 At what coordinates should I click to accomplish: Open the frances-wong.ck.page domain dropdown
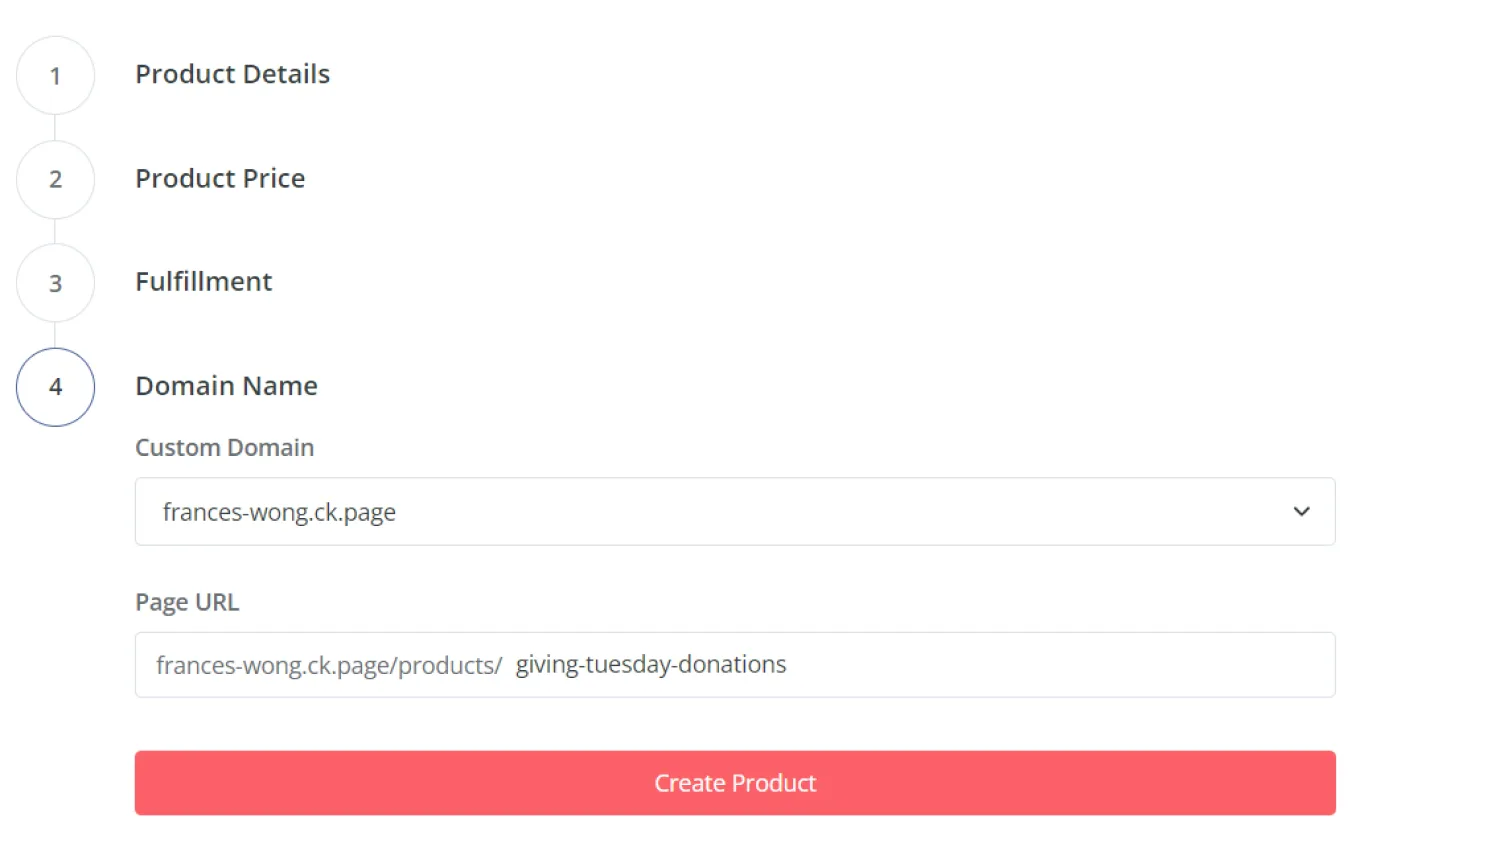[735, 512]
